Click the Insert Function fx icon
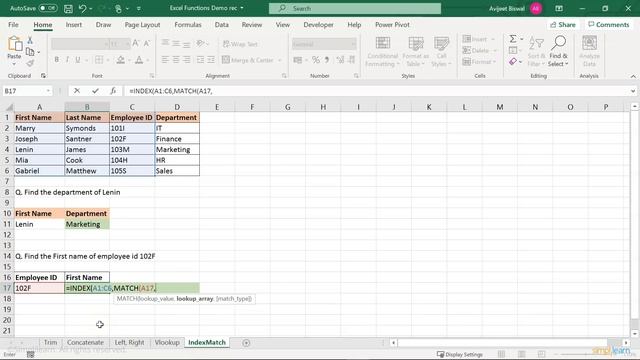The height and width of the screenshot is (360, 640). coord(113,91)
